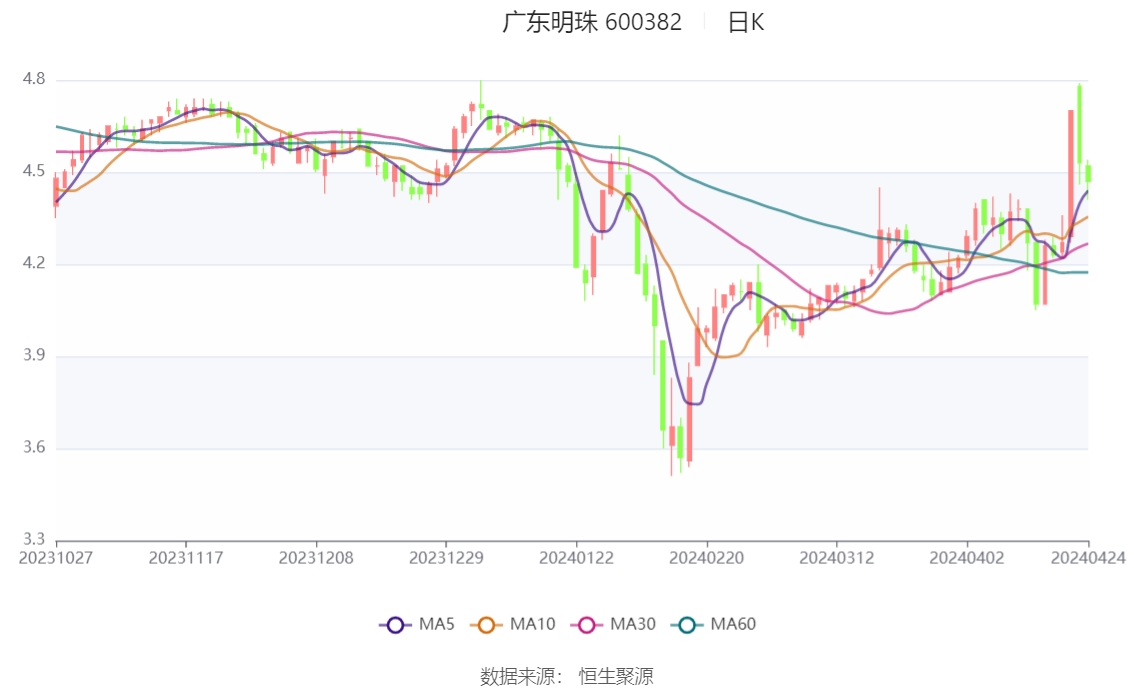The width and height of the screenshot is (1134, 689).
Task: Click the 20231229 date axis label
Action: coord(446,558)
